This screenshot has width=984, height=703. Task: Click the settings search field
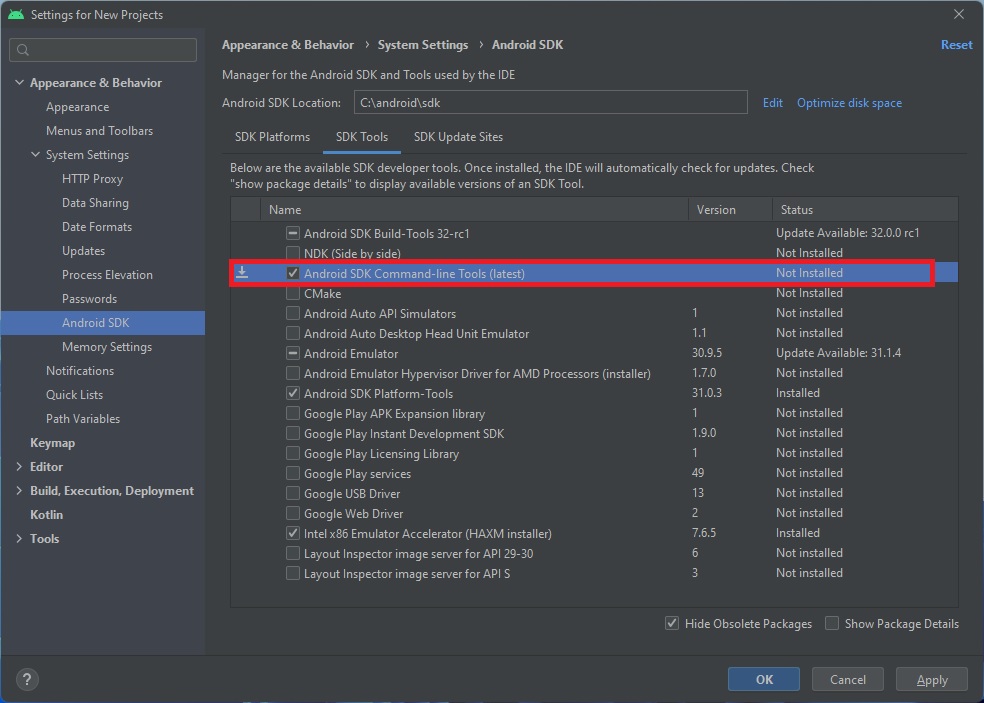click(103, 50)
